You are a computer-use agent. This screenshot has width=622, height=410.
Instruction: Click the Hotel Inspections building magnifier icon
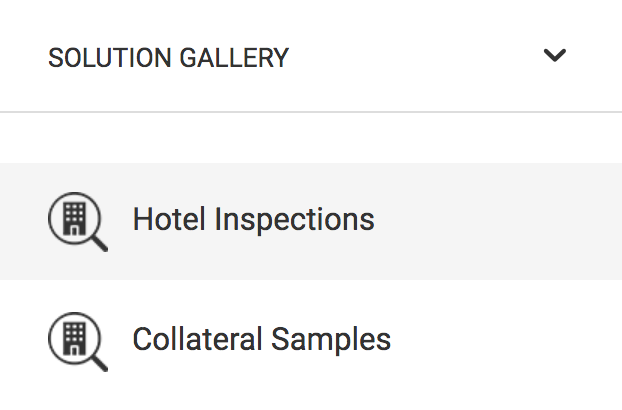pos(78,221)
